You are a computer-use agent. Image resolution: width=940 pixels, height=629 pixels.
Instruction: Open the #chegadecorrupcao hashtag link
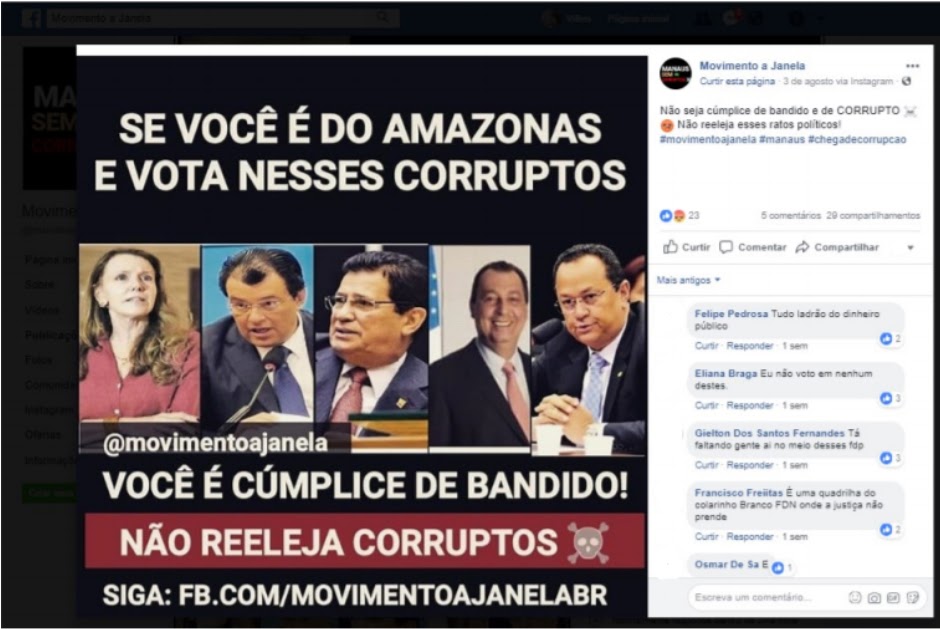[x=857, y=139]
